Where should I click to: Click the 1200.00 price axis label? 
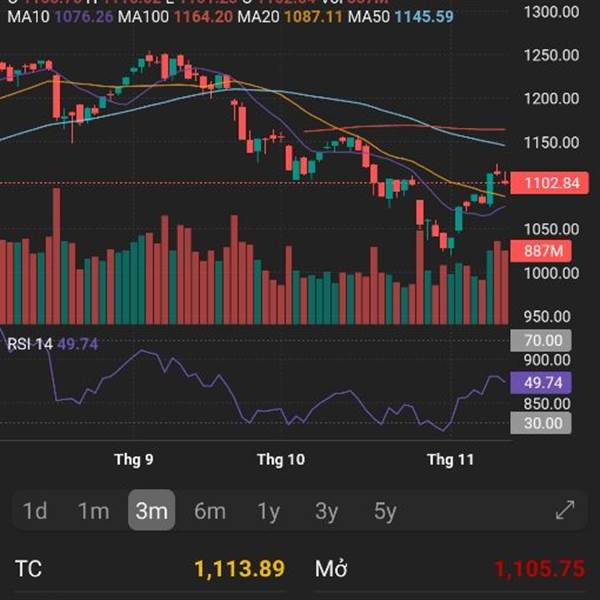pos(551,99)
